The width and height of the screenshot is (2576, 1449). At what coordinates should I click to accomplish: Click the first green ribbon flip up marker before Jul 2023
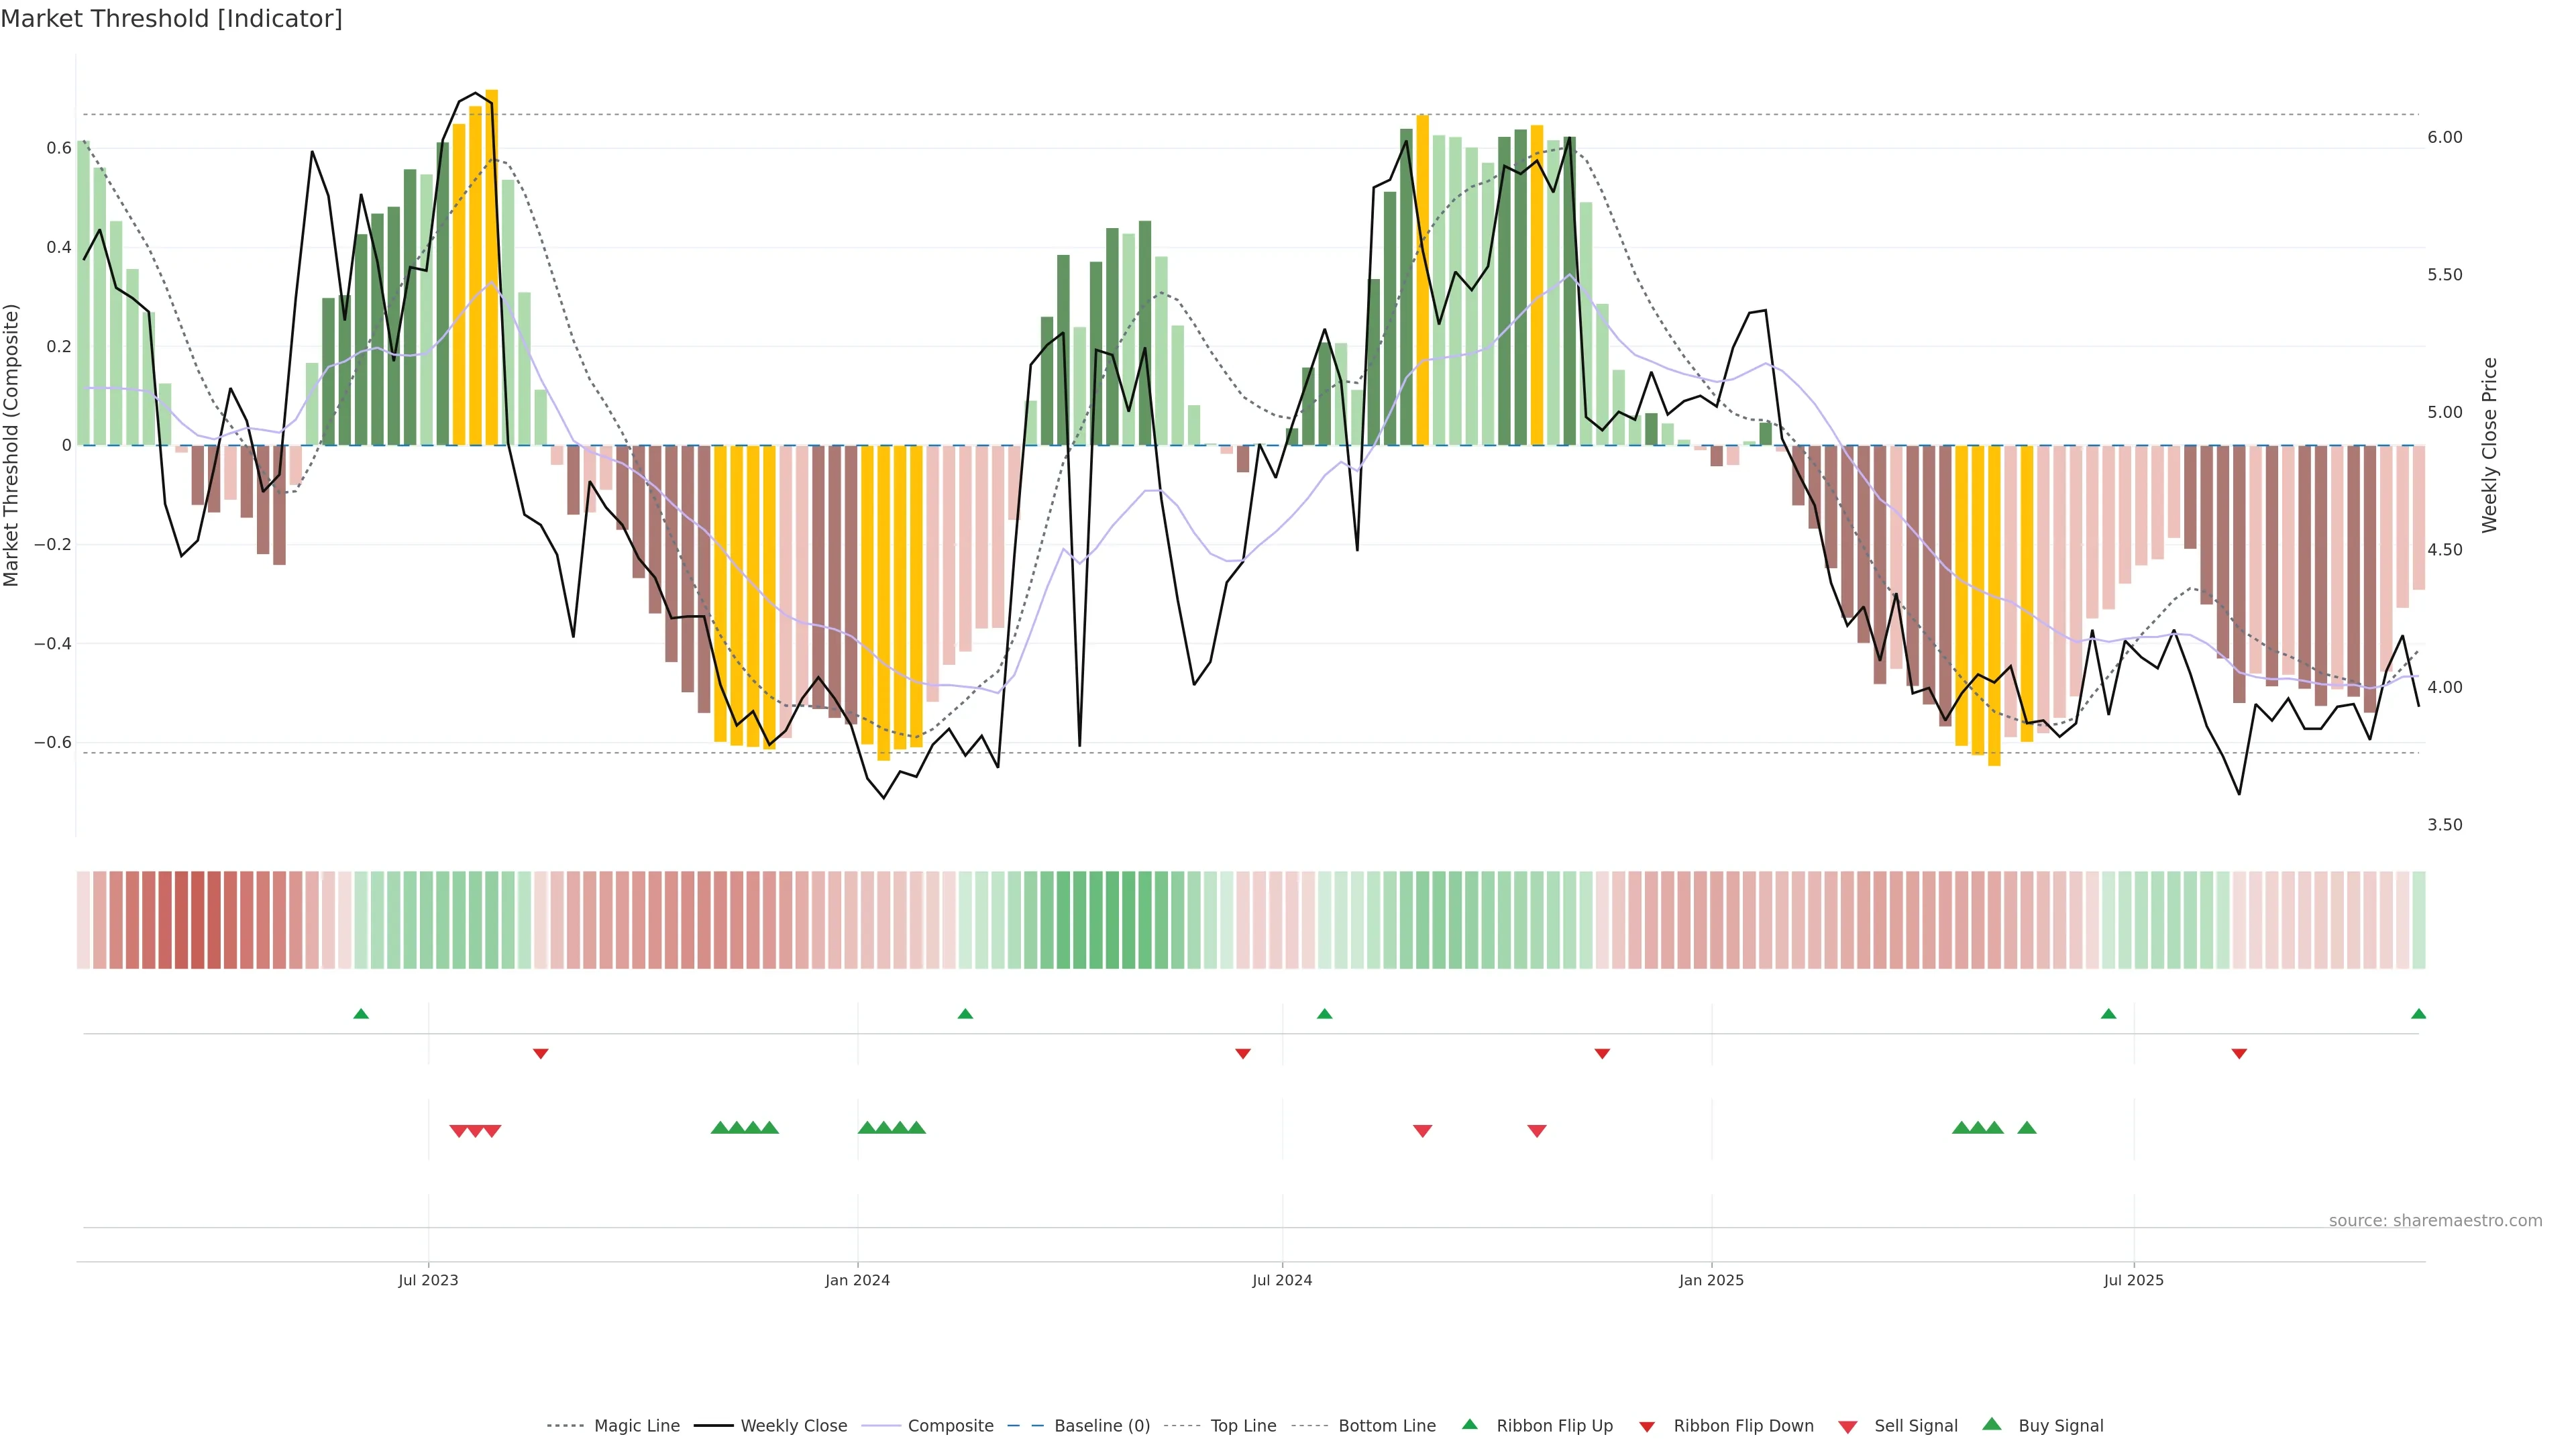(x=361, y=1014)
